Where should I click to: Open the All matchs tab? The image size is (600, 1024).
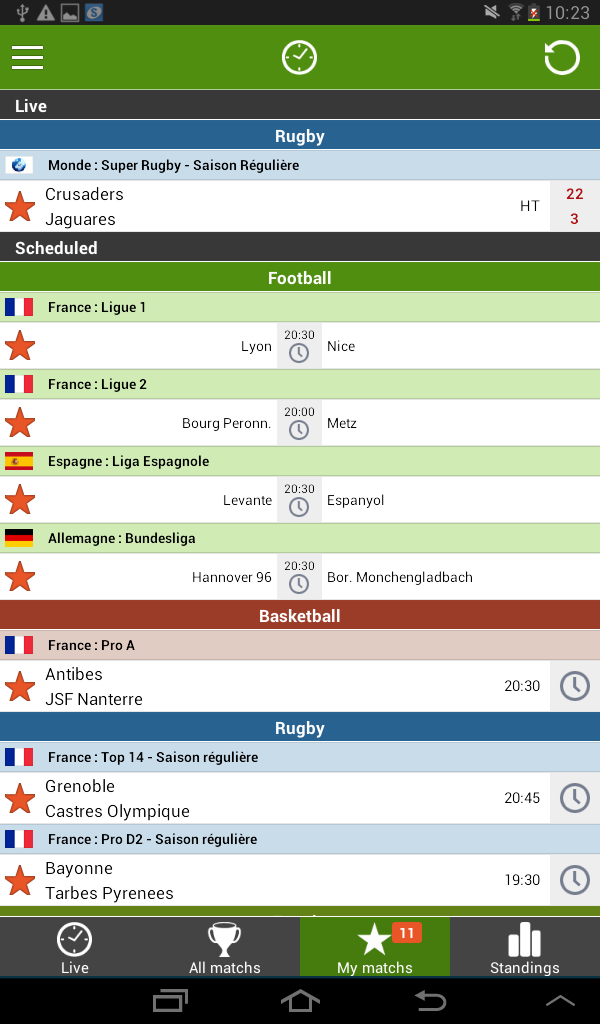click(225, 947)
